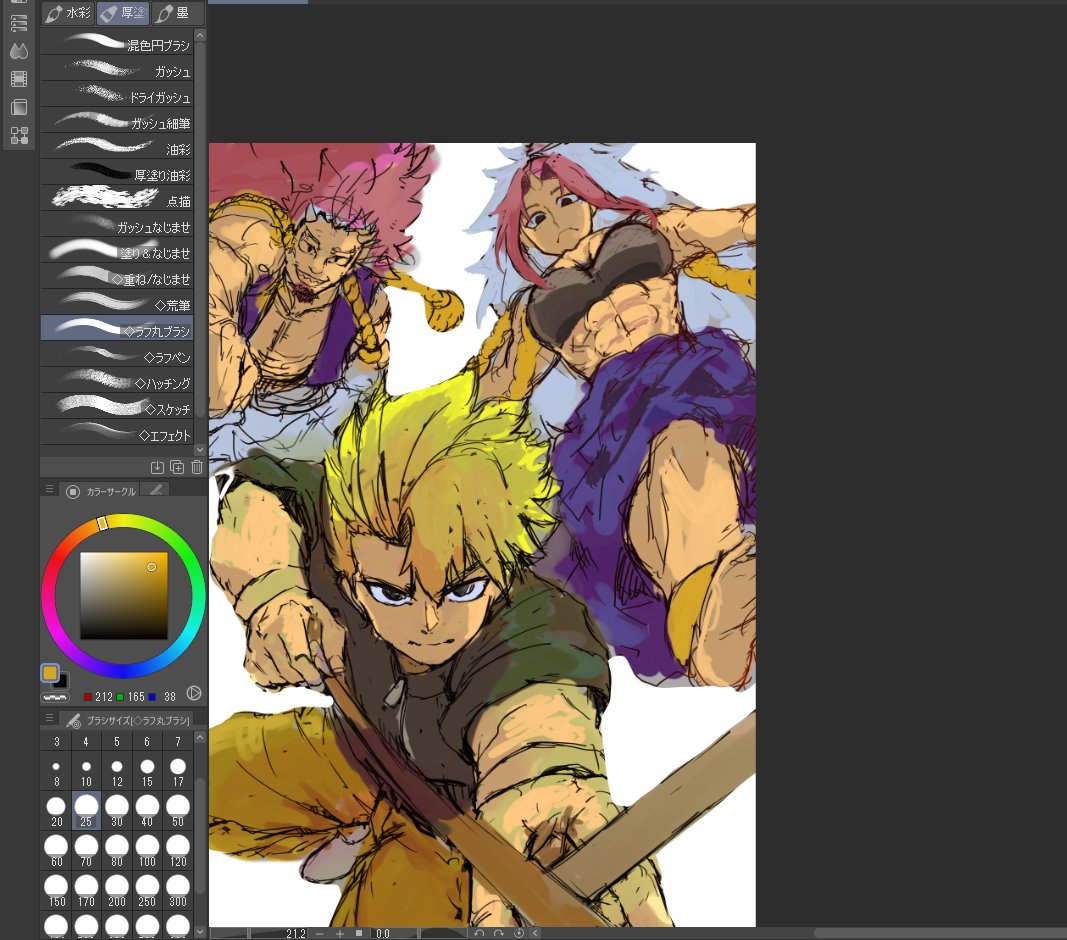The height and width of the screenshot is (940, 1067).
Task: Pick the ガッシュ細筆 brush preset
Action: point(117,120)
